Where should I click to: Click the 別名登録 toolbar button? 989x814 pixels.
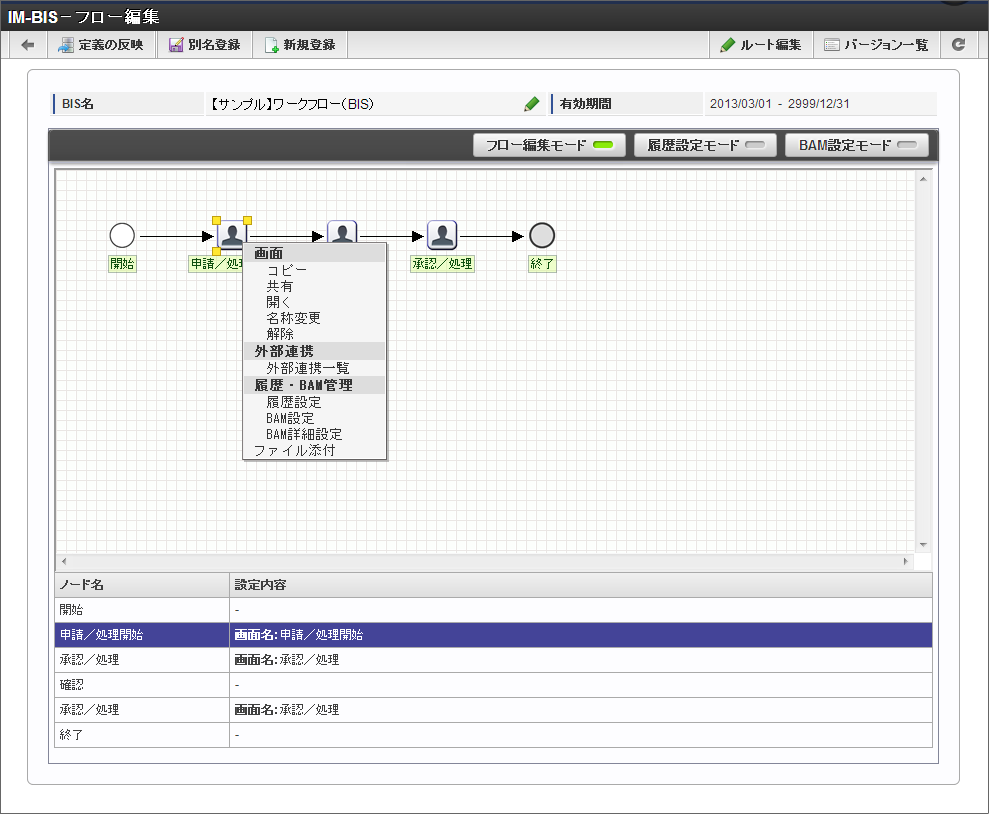[x=204, y=45]
